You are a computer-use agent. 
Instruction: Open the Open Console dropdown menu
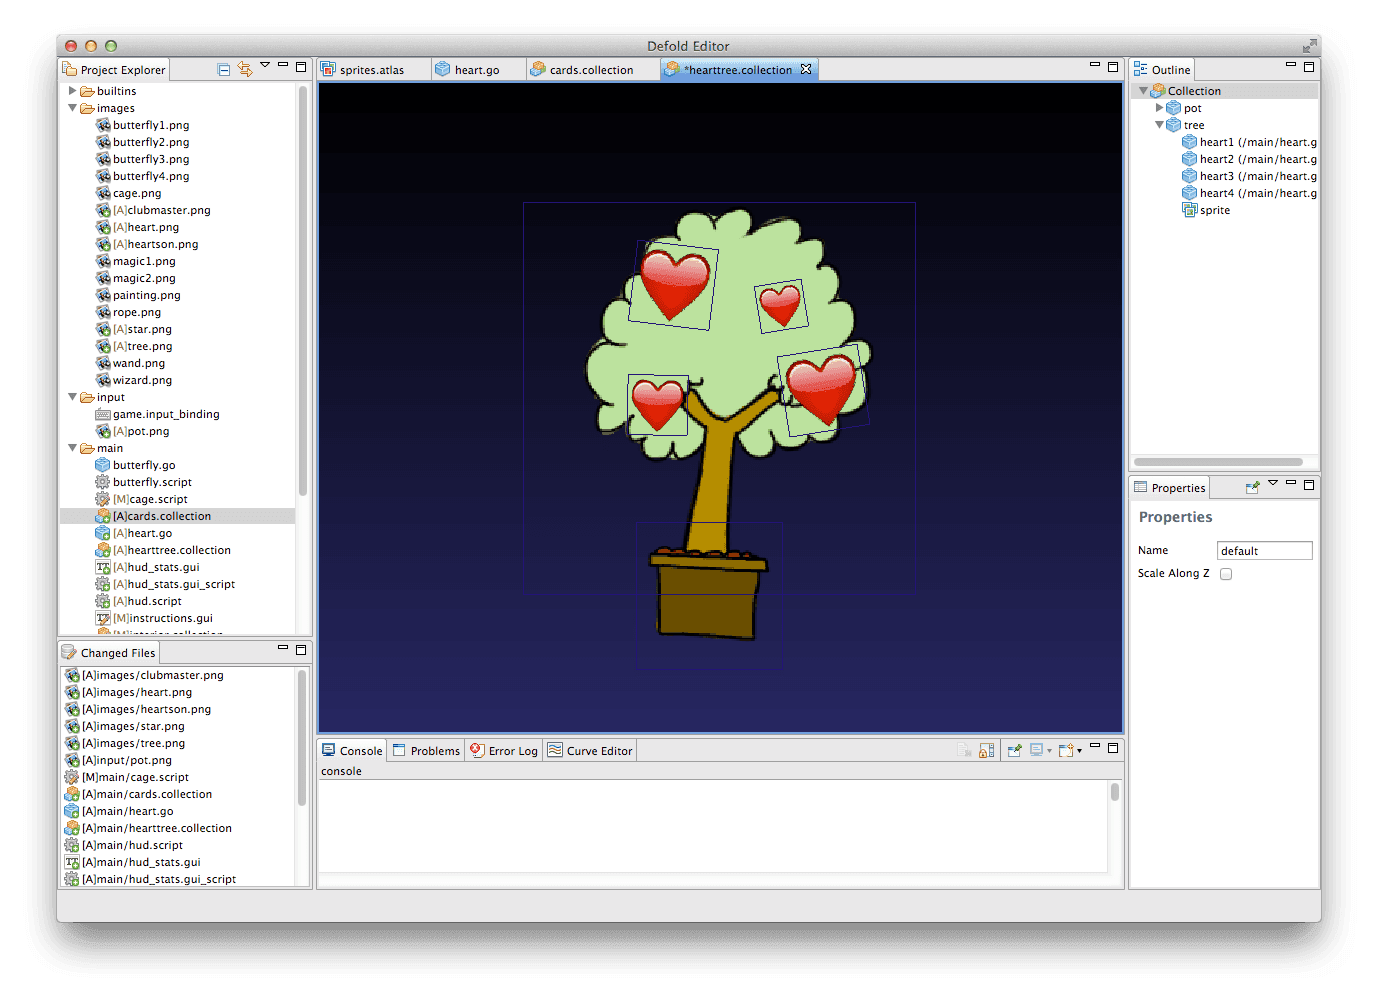point(1080,750)
